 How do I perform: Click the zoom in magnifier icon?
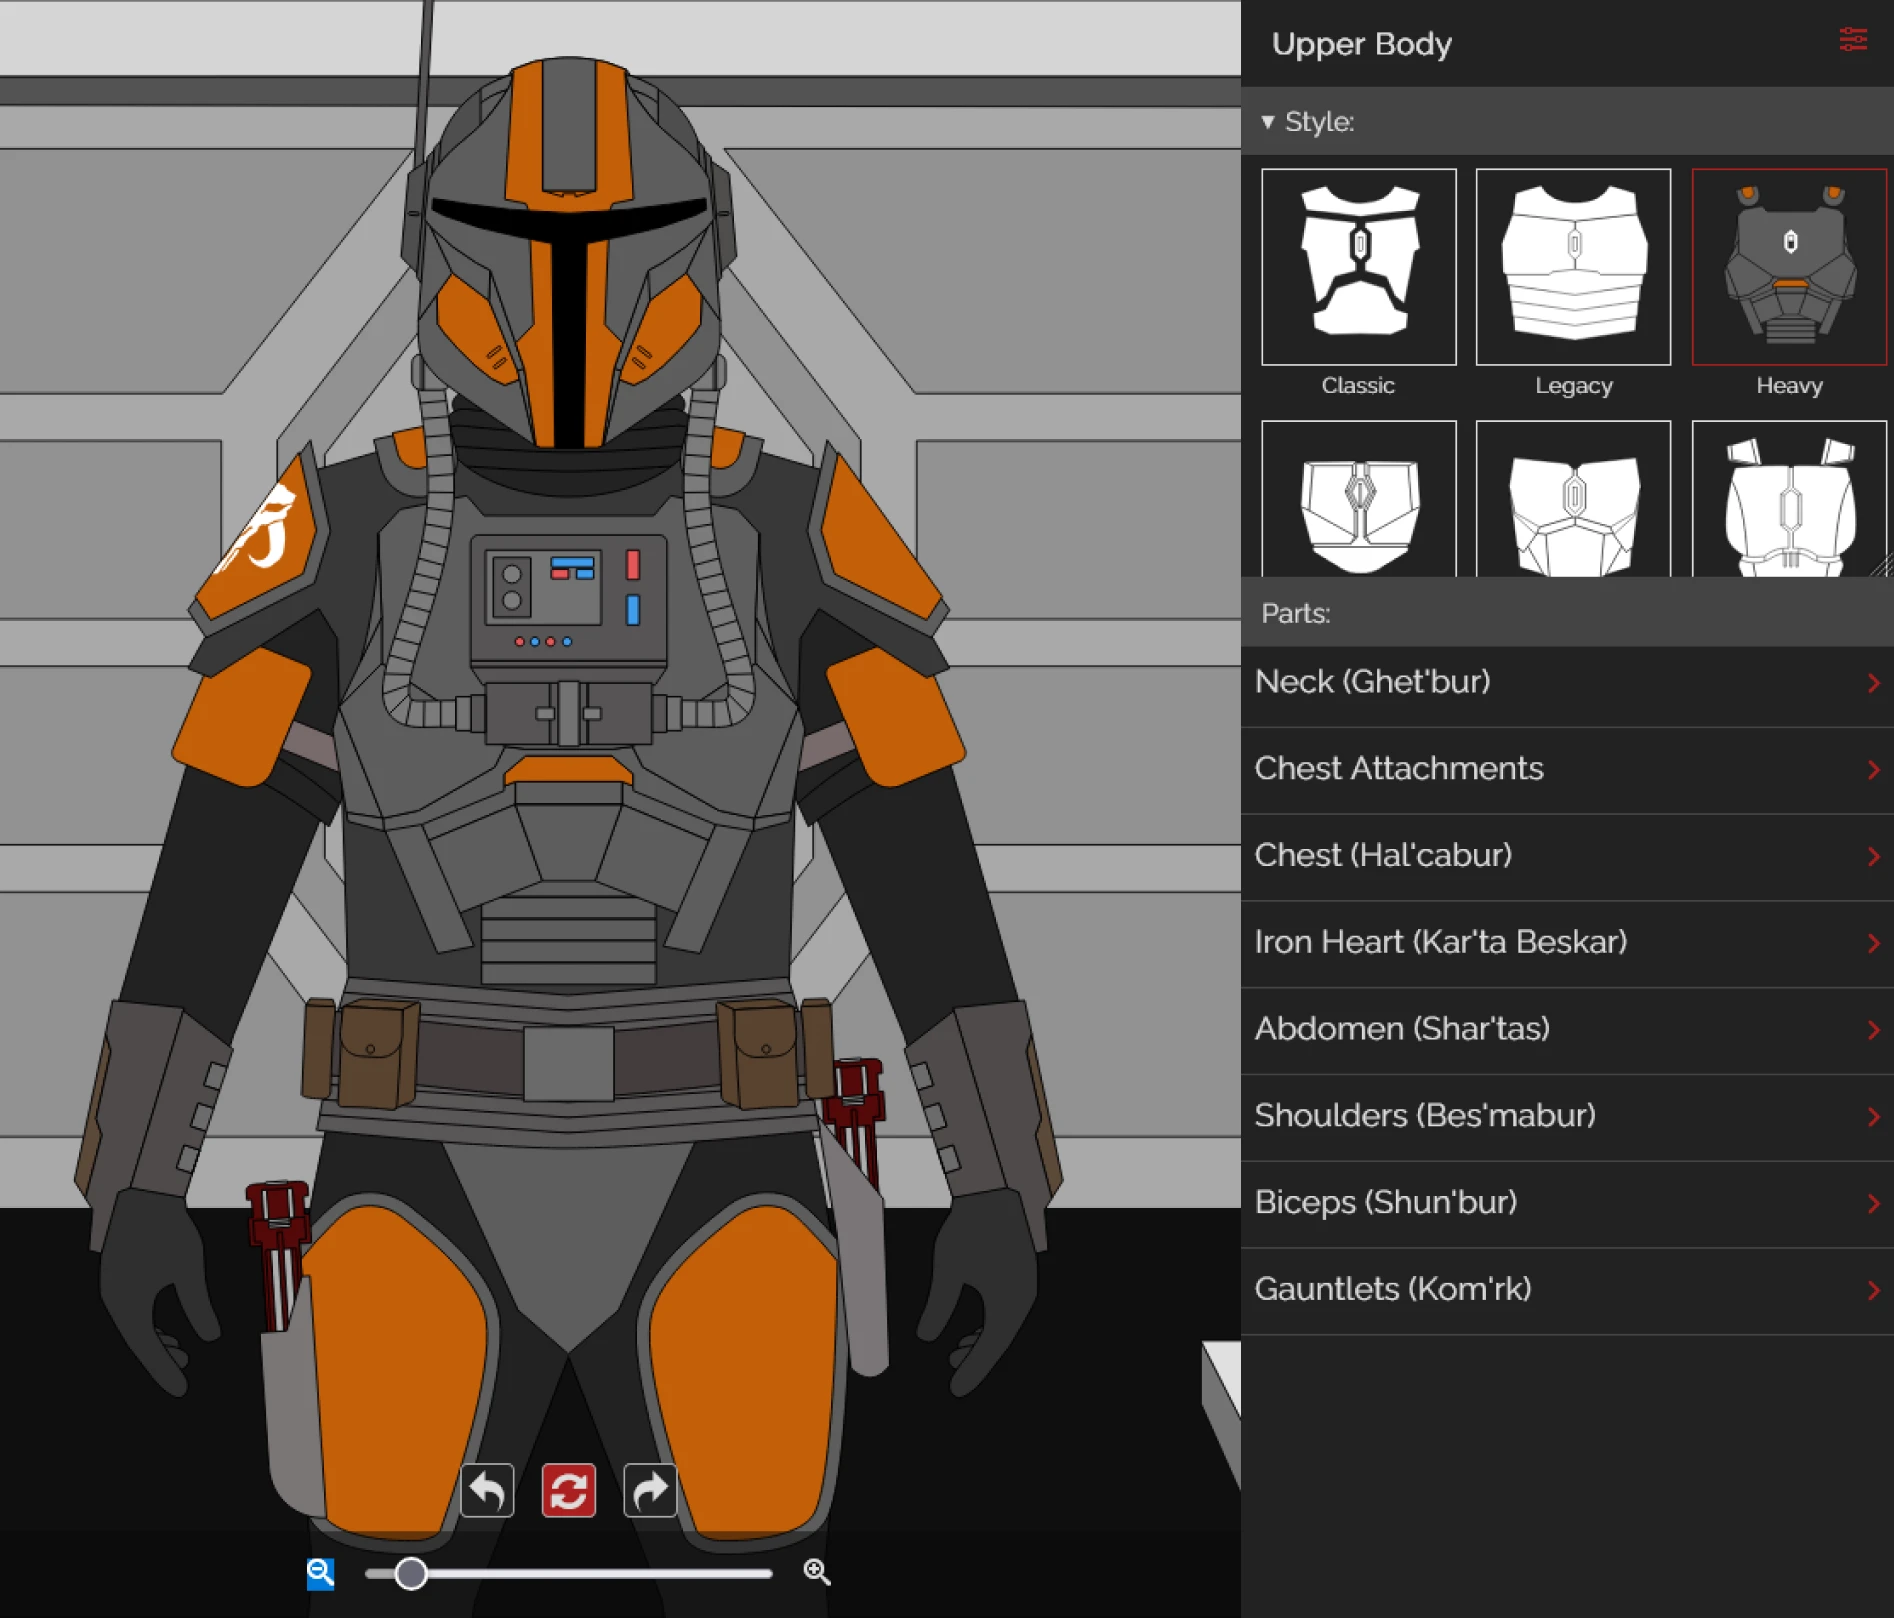click(817, 1572)
